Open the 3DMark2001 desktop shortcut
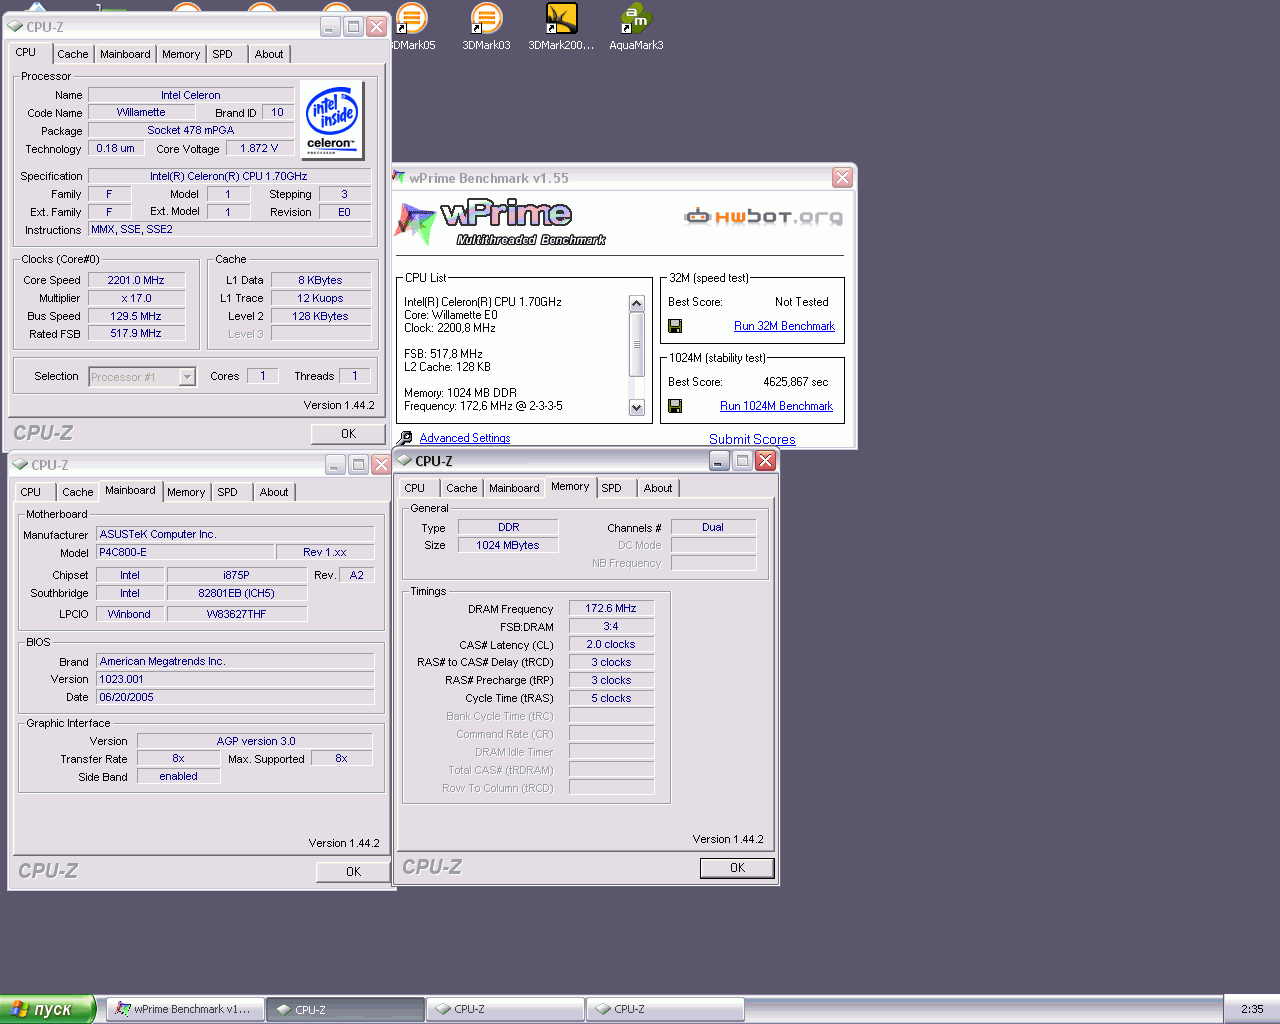The image size is (1280, 1024). 561,27
